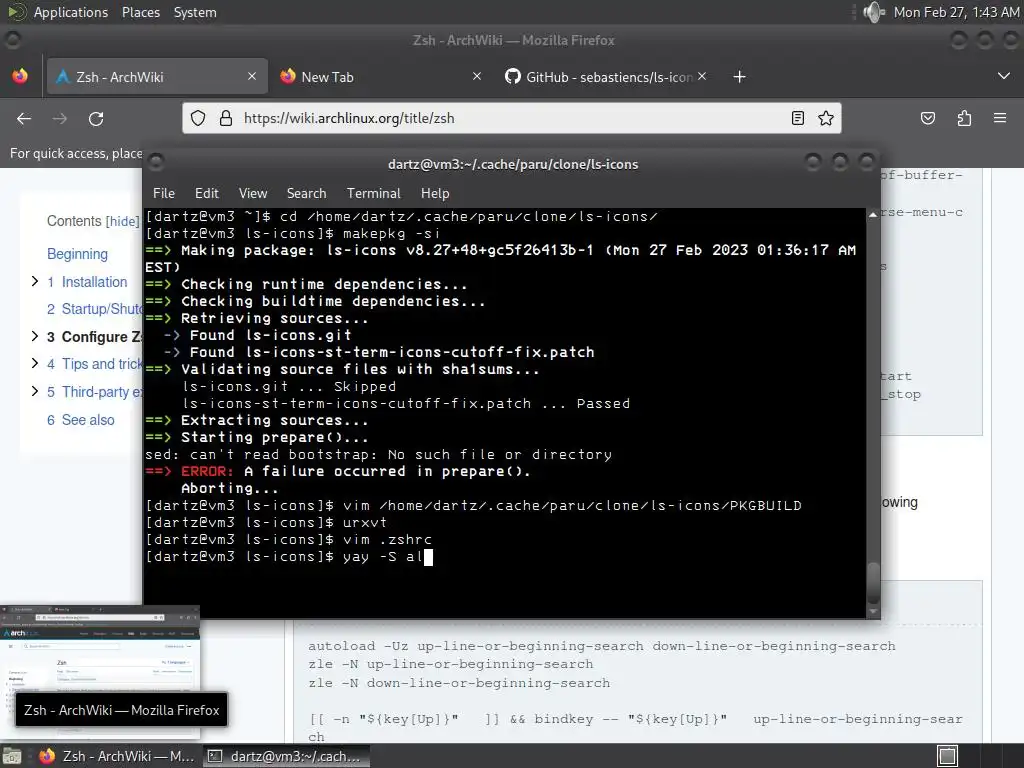Open the Tips and tricks contents link

(x=95, y=364)
